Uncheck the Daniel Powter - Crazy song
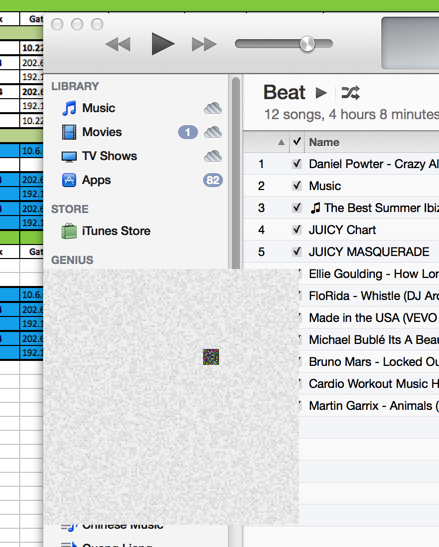The height and width of the screenshot is (547, 439). [297, 164]
